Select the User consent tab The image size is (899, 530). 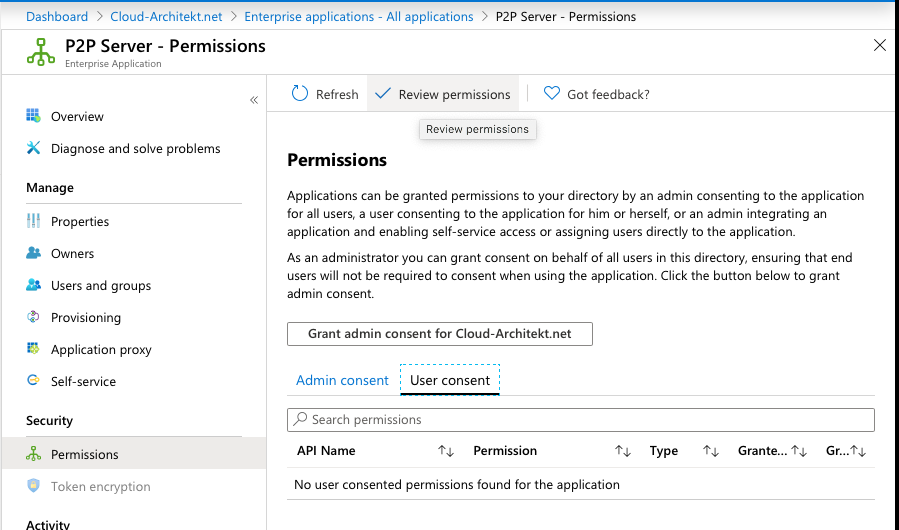tap(450, 380)
